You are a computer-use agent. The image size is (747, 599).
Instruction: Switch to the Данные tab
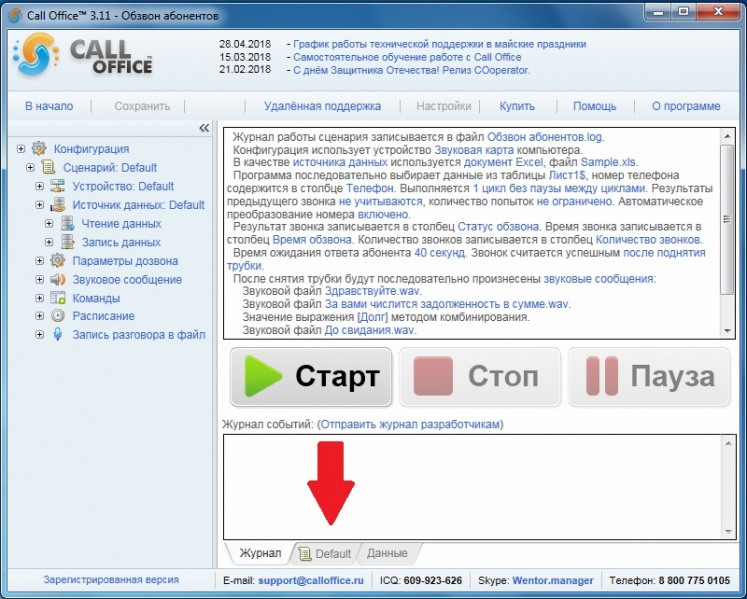point(387,553)
